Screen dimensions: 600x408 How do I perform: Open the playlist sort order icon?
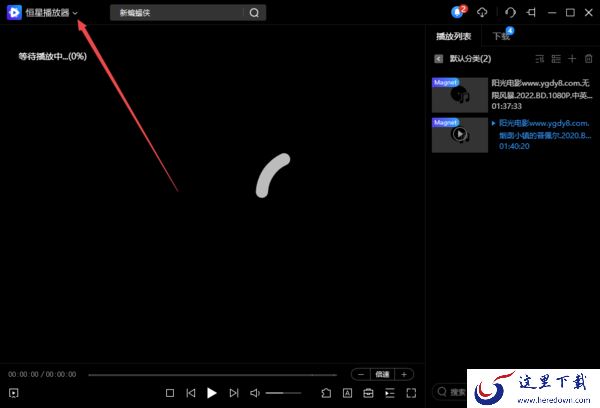click(x=540, y=59)
